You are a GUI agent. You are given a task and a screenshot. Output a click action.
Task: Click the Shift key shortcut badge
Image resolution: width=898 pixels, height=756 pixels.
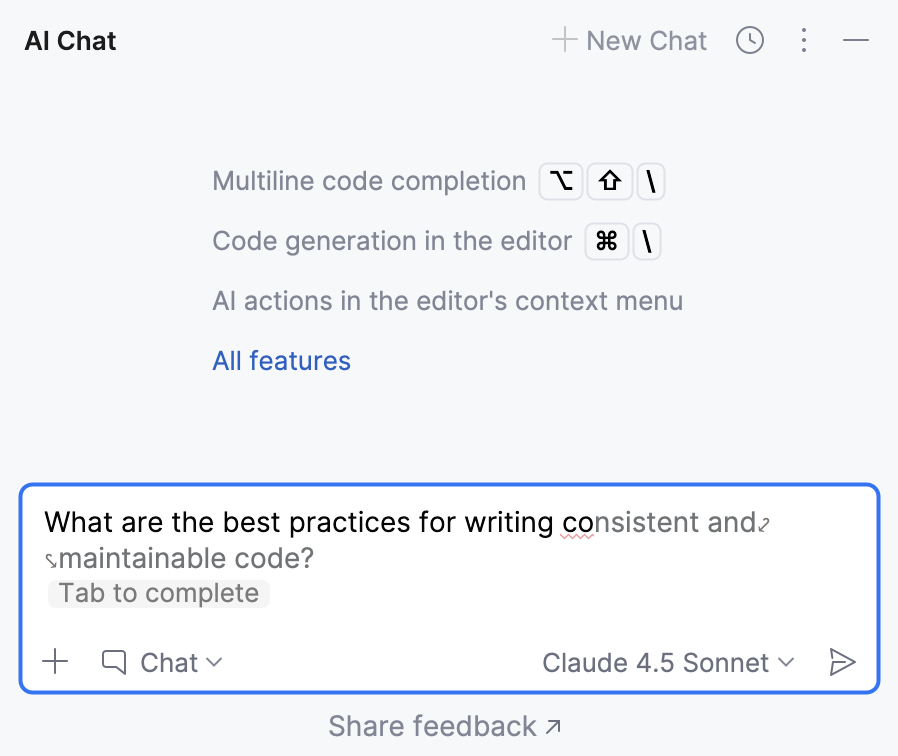pos(611,181)
